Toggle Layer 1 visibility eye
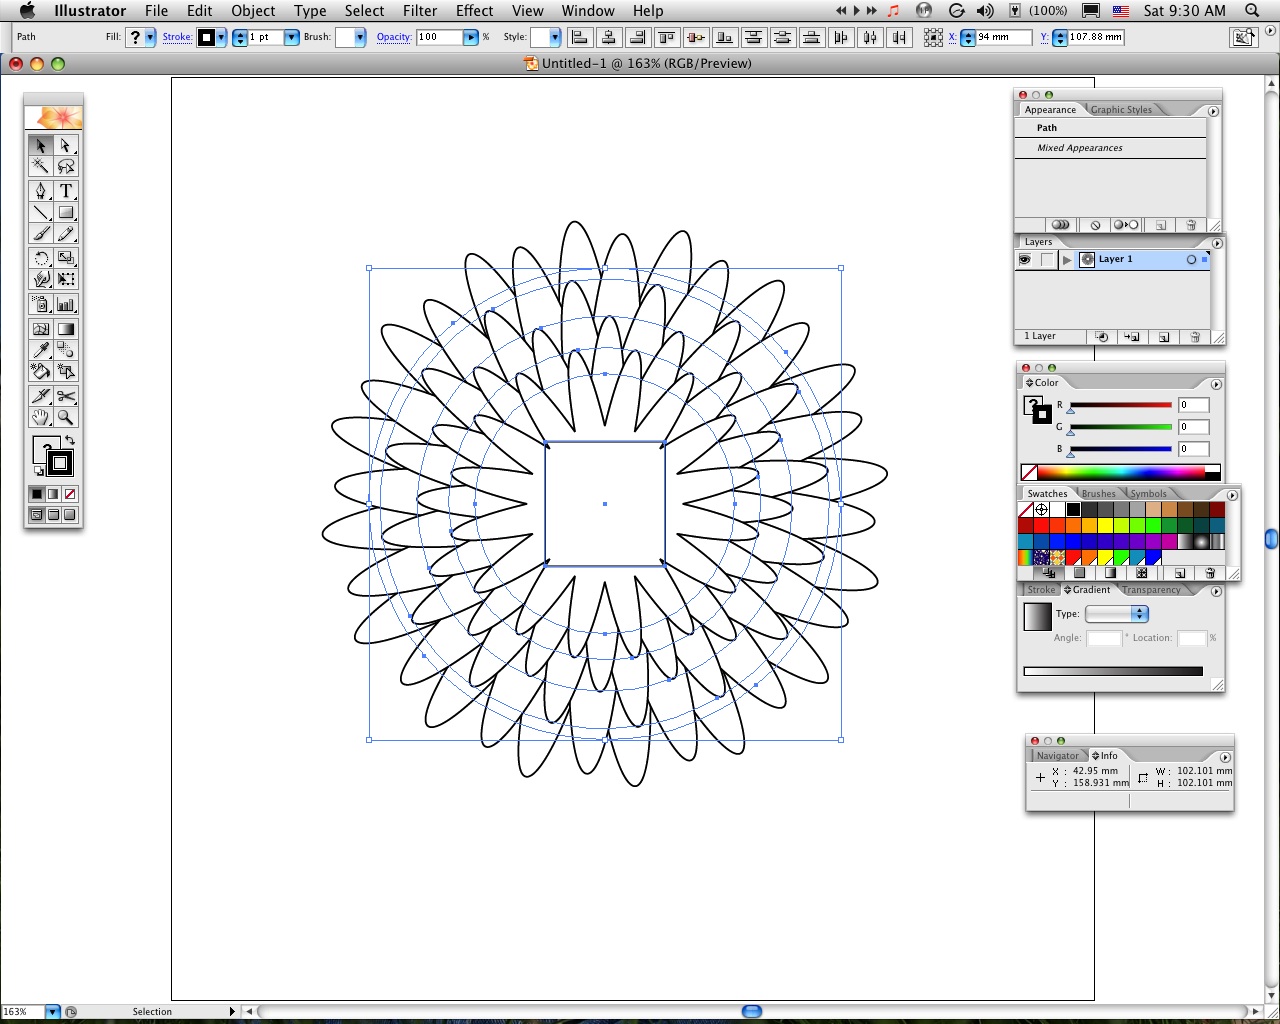The width and height of the screenshot is (1280, 1024). tap(1025, 259)
